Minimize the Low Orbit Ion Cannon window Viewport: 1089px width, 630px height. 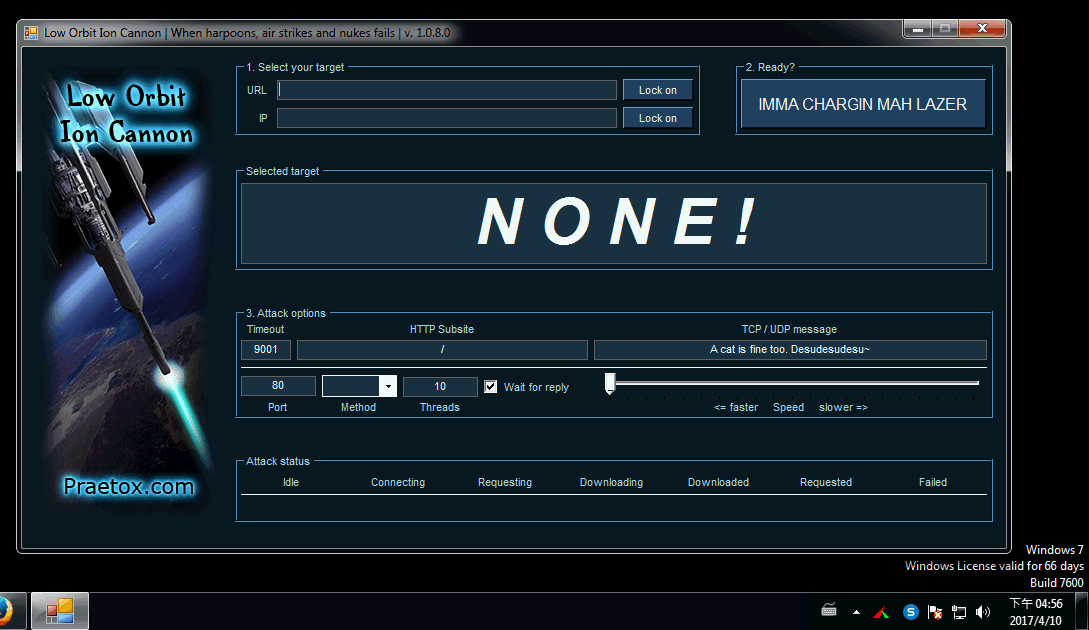coord(917,28)
